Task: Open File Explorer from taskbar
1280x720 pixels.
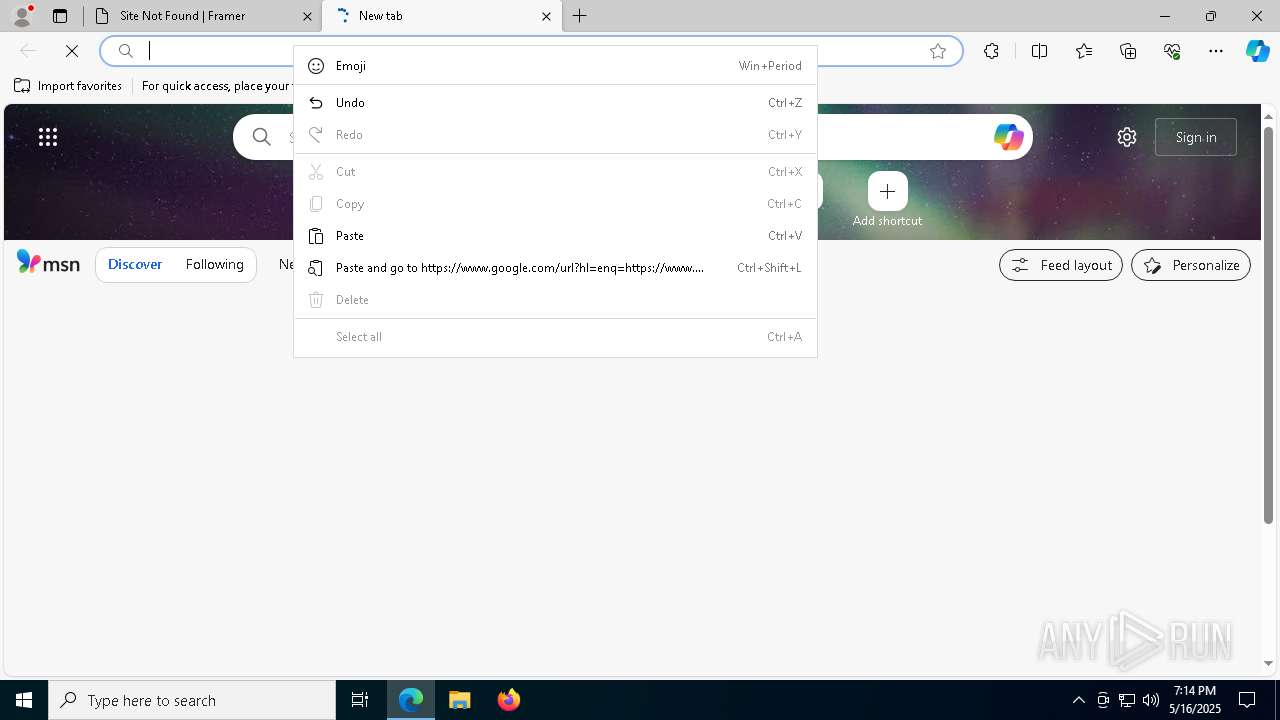Action: (x=460, y=700)
